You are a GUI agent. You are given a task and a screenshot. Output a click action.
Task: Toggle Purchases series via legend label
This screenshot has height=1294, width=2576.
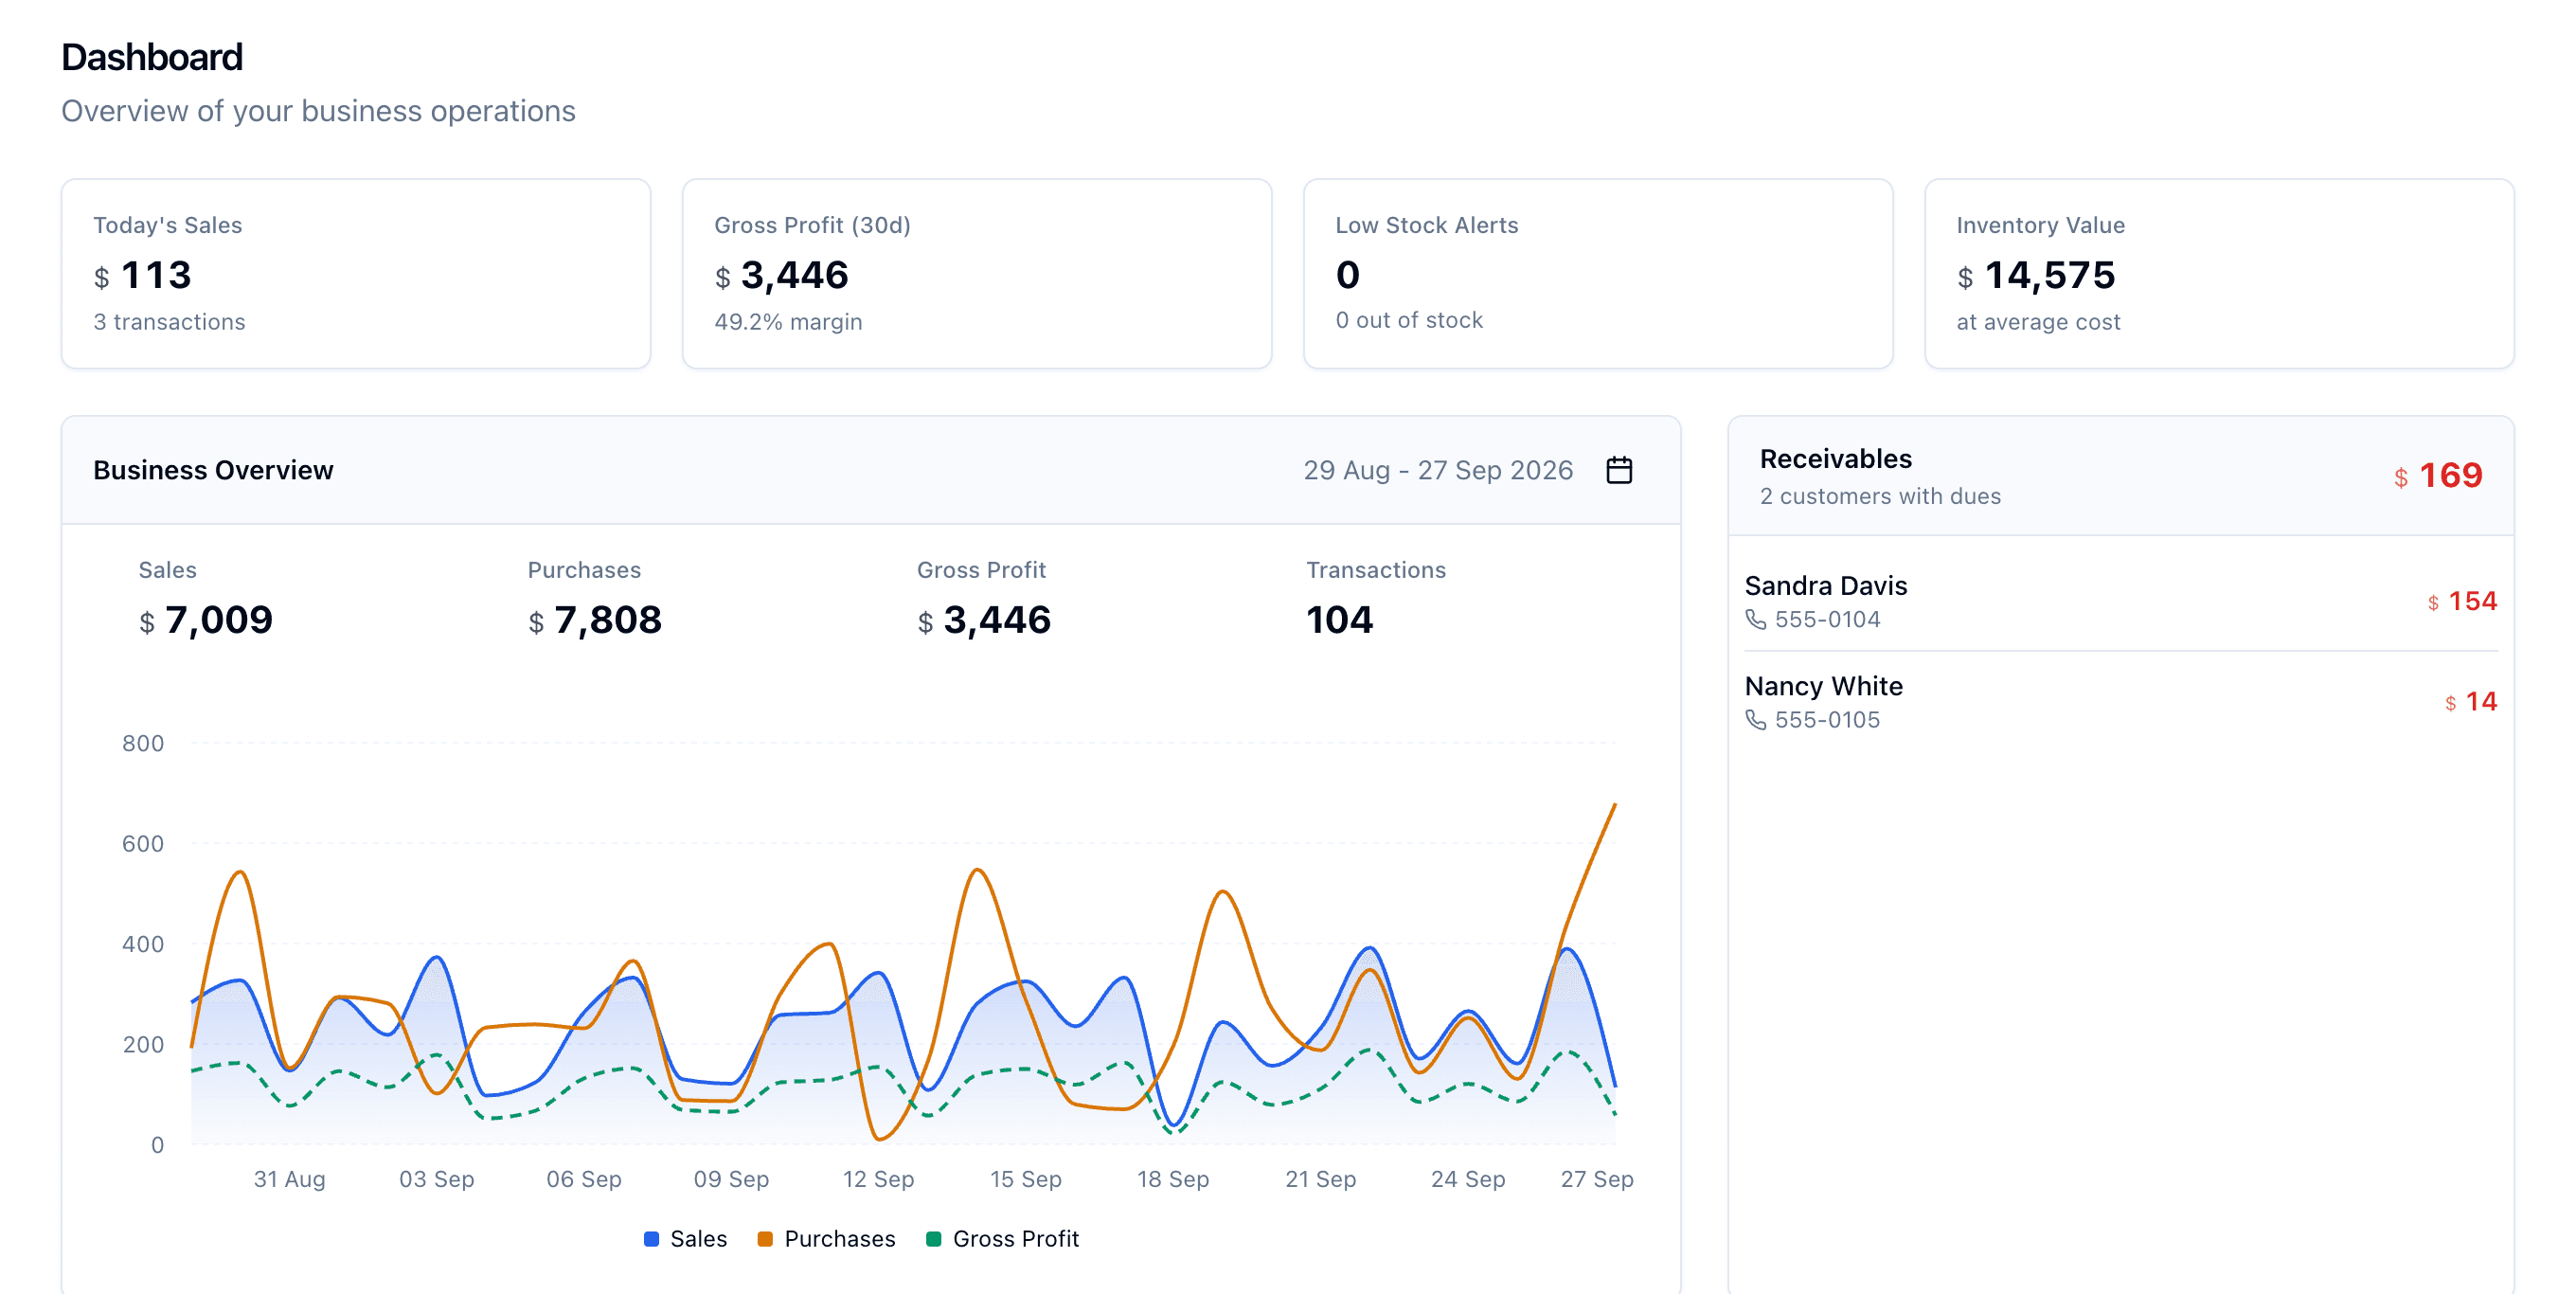[840, 1239]
